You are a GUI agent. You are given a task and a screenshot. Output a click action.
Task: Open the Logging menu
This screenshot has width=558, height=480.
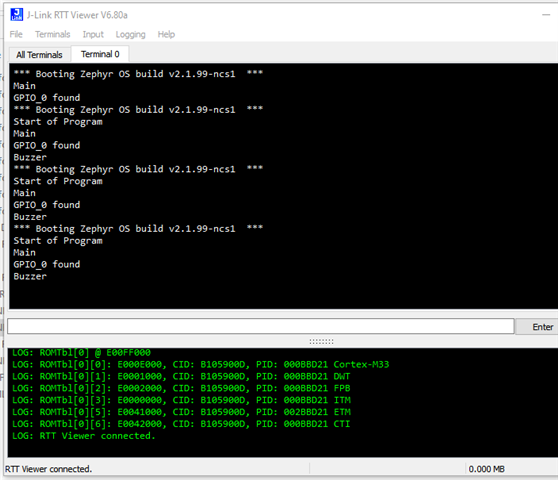coord(131,35)
